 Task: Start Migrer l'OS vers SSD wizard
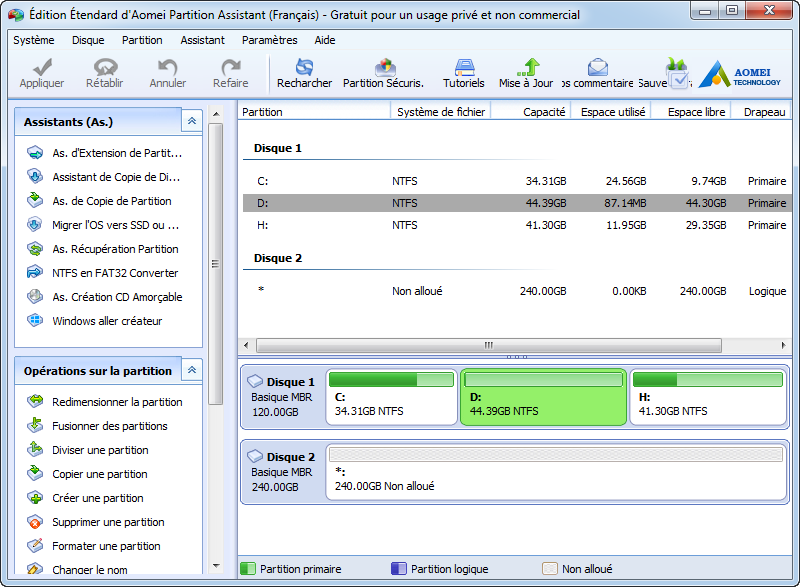pyautogui.click(x=104, y=225)
